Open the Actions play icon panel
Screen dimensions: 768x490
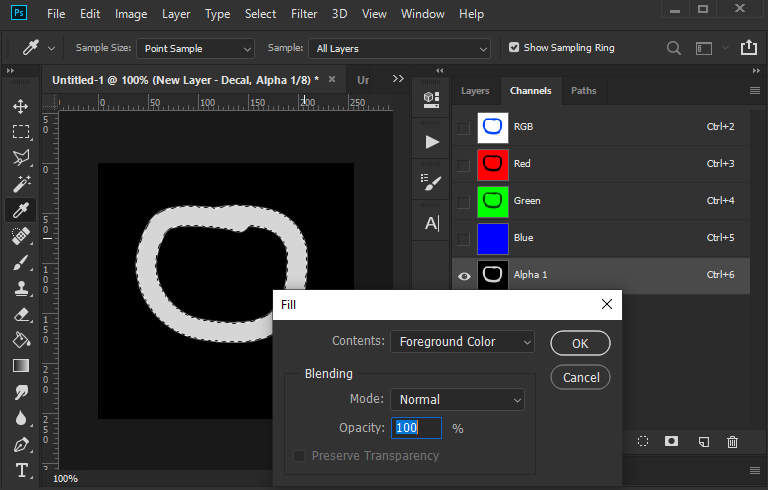(x=431, y=142)
